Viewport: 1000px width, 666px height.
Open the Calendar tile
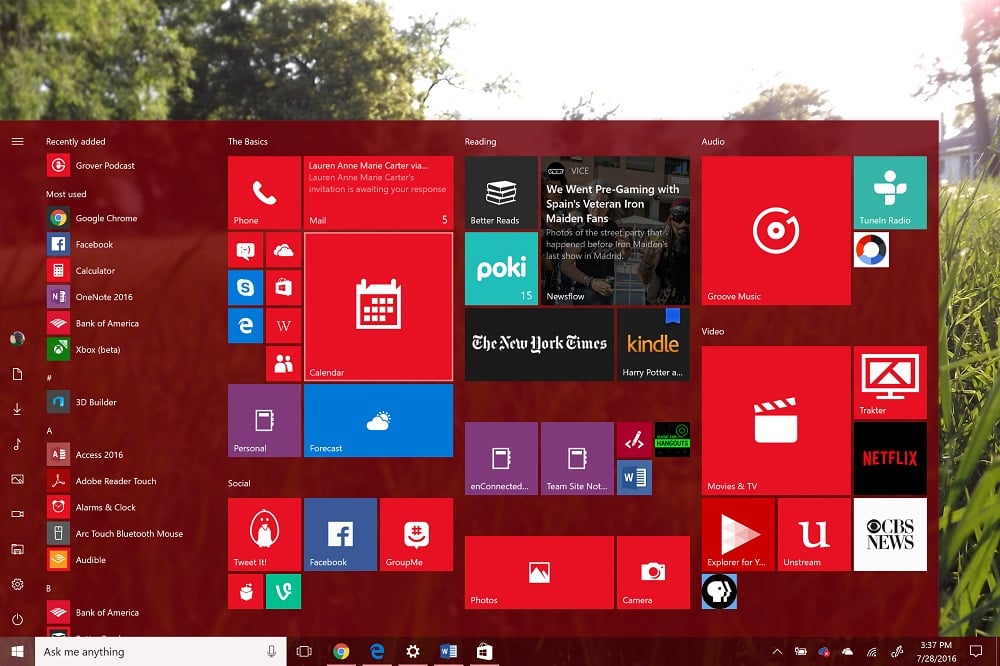[379, 307]
